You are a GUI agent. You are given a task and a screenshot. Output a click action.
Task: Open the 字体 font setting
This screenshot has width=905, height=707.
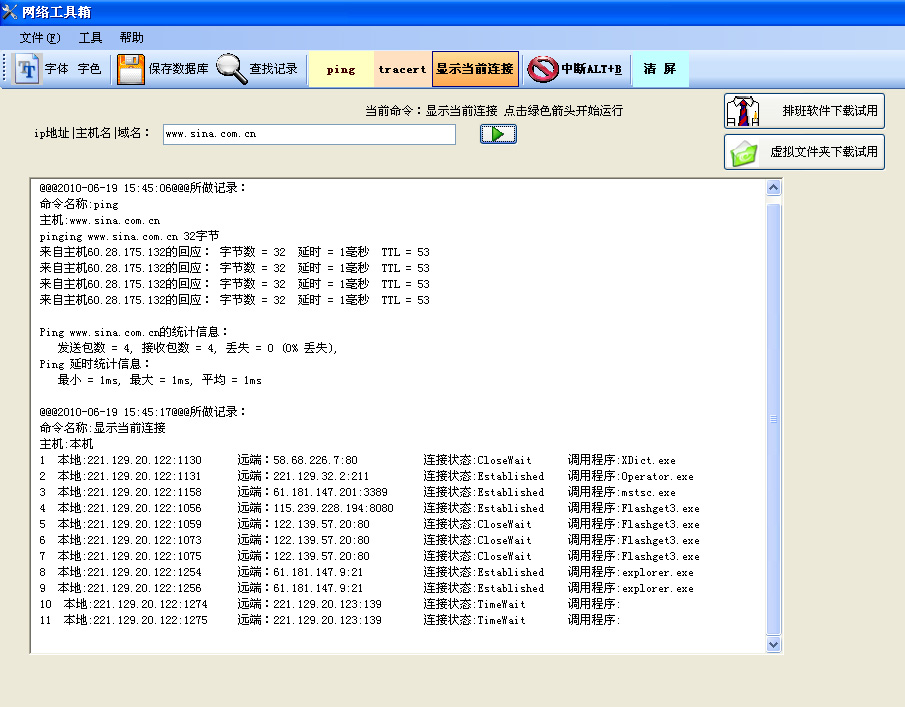57,69
